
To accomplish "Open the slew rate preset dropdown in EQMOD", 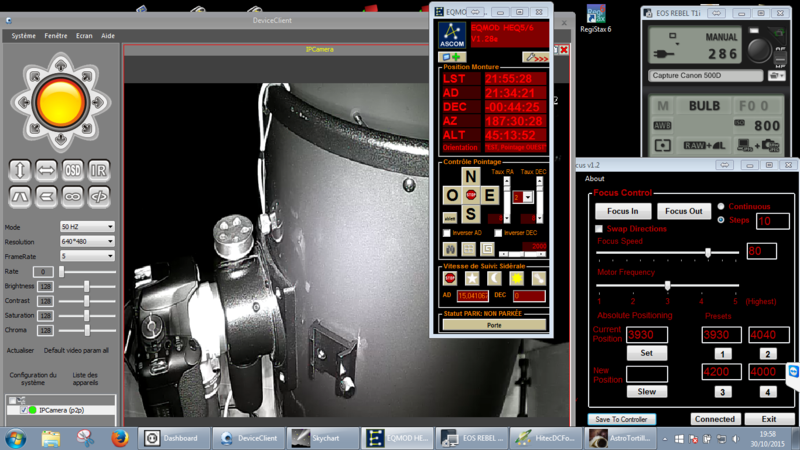I will click(x=528, y=197).
